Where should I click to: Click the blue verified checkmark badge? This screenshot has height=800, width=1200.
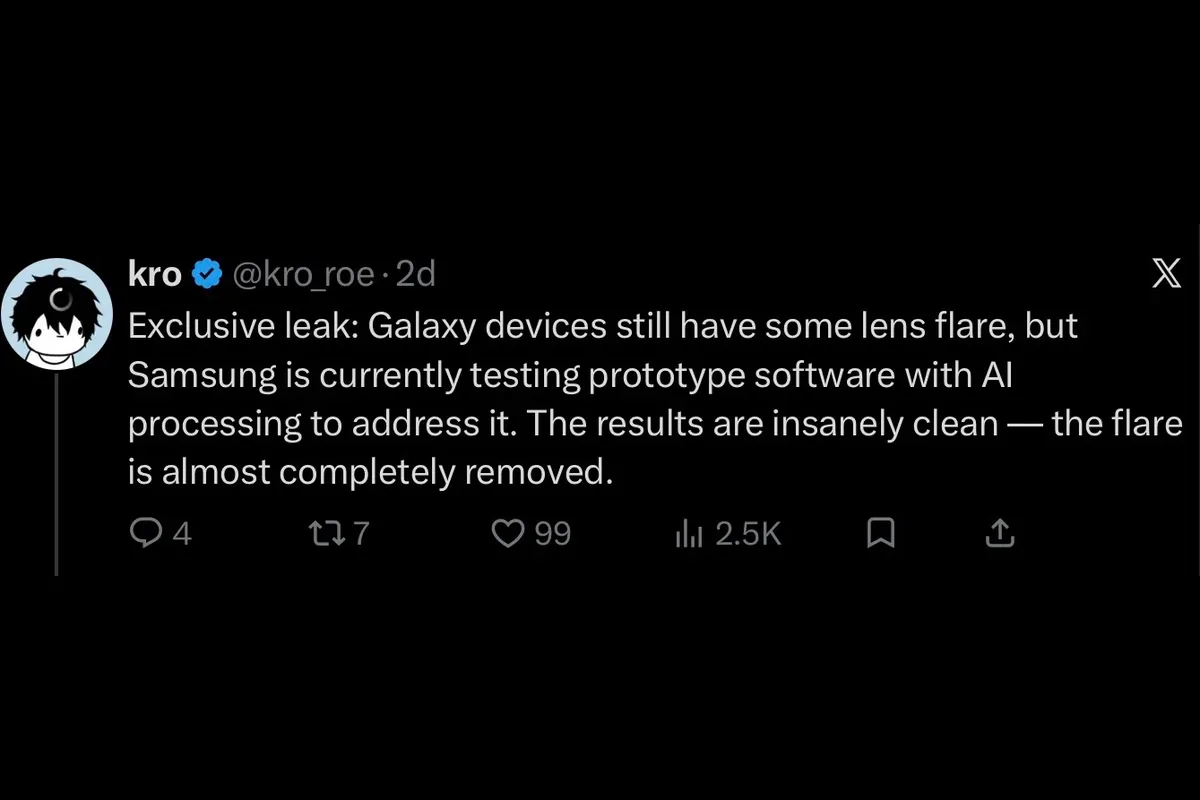(x=207, y=273)
